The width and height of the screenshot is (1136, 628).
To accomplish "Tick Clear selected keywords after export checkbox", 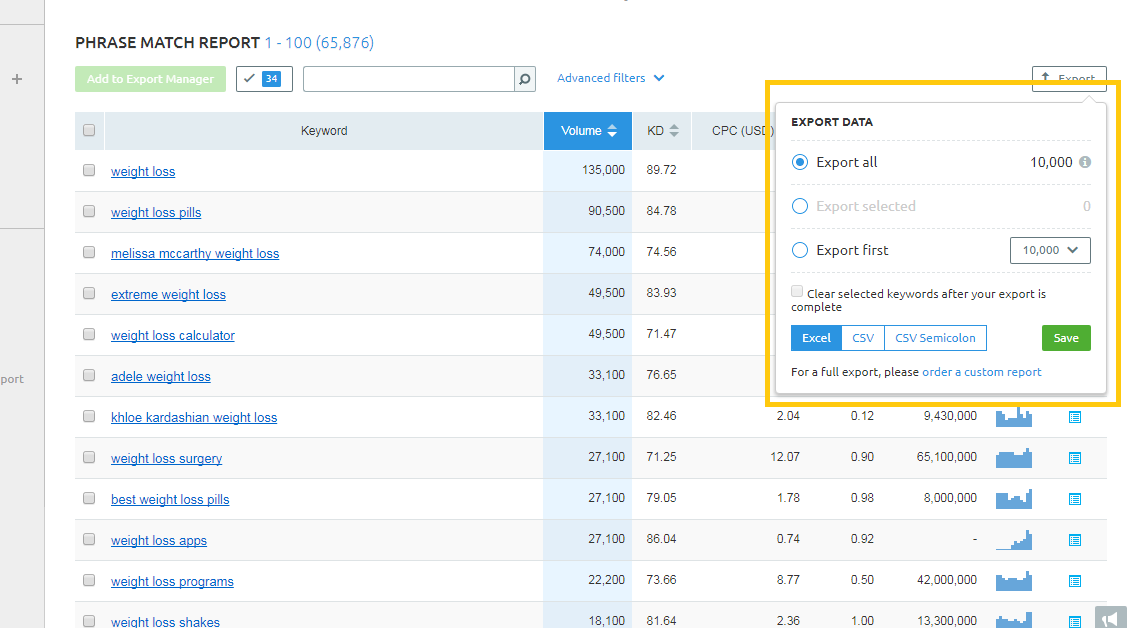I will click(797, 291).
